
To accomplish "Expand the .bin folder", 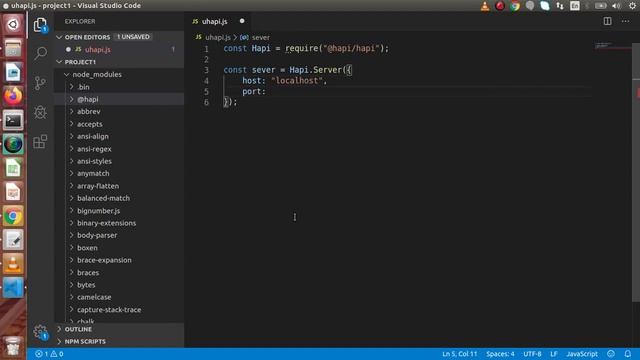I will pyautogui.click(x=72, y=87).
